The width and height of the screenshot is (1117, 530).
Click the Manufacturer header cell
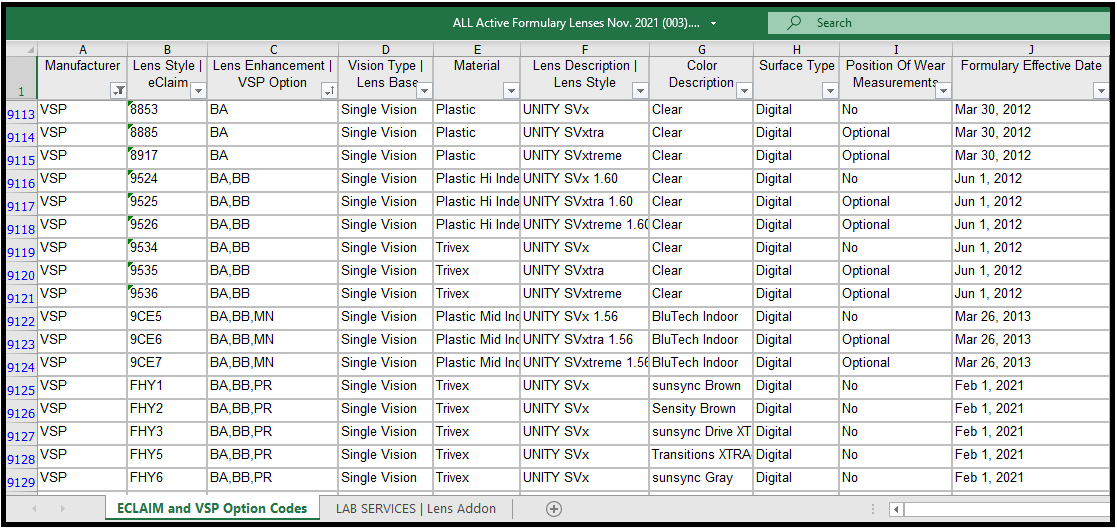point(83,78)
